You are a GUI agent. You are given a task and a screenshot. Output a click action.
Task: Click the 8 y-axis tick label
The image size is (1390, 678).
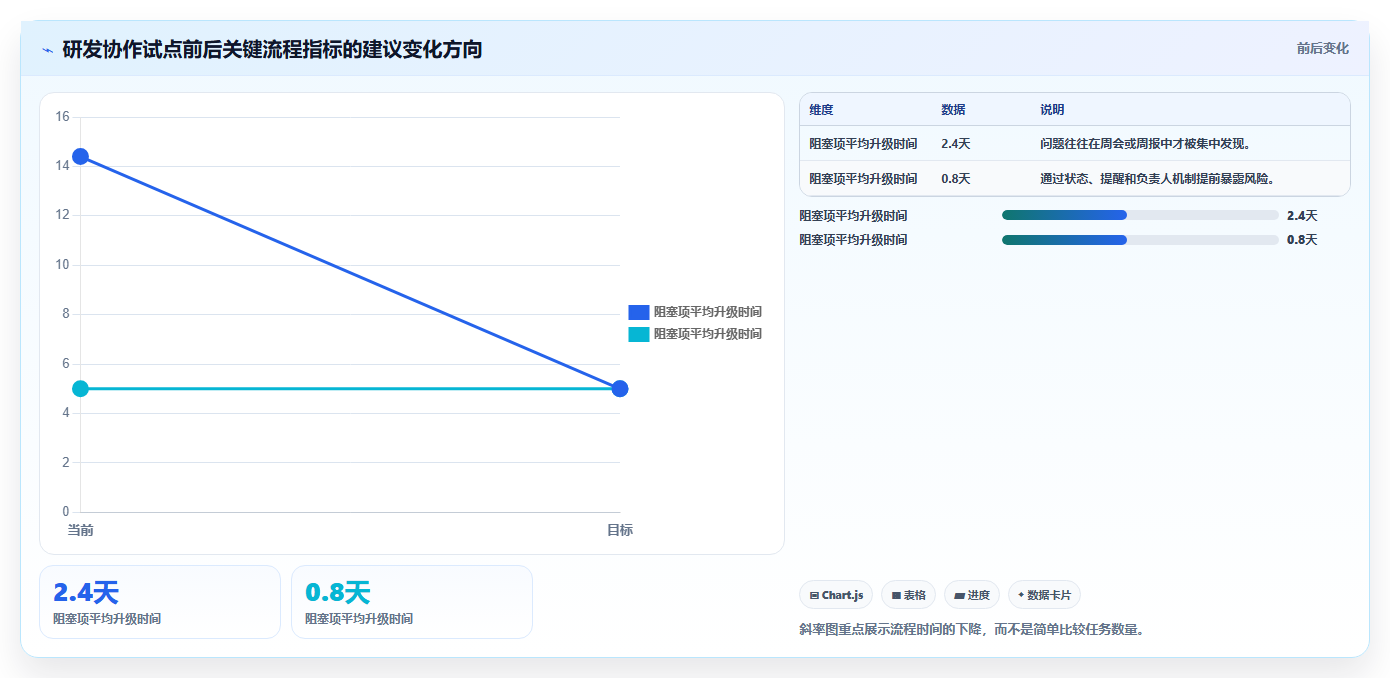tap(65, 314)
